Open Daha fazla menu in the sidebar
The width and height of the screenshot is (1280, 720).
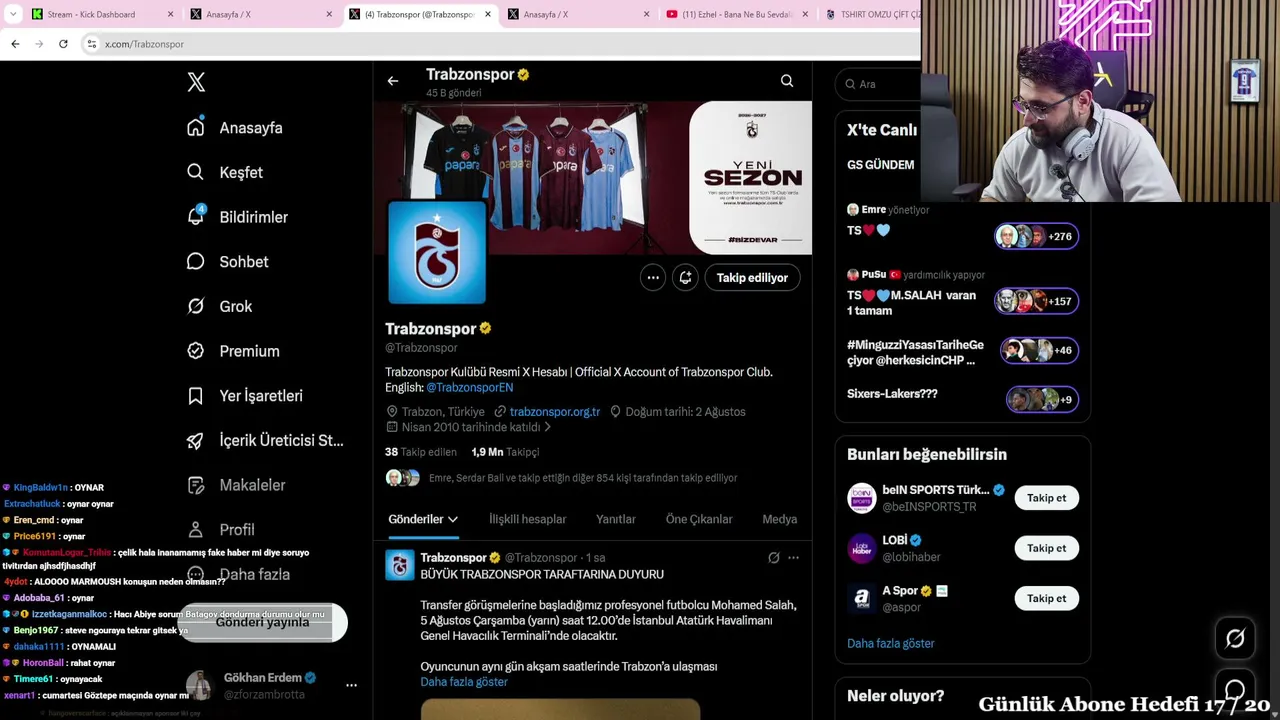click(238, 575)
